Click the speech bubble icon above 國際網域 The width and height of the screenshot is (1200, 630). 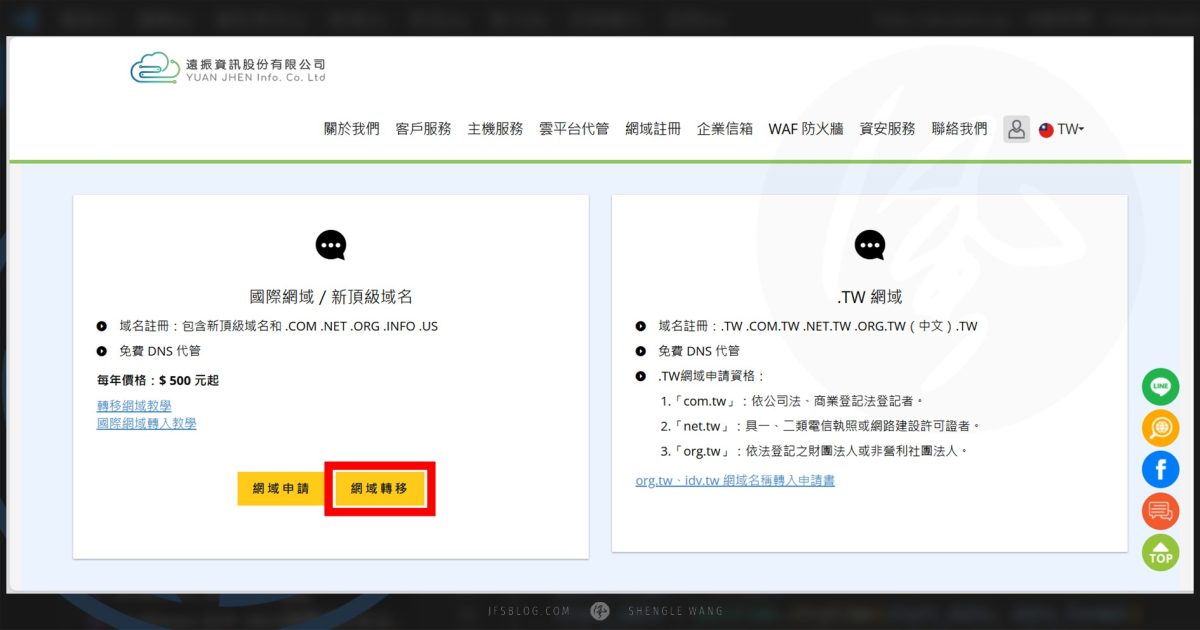pos(330,244)
